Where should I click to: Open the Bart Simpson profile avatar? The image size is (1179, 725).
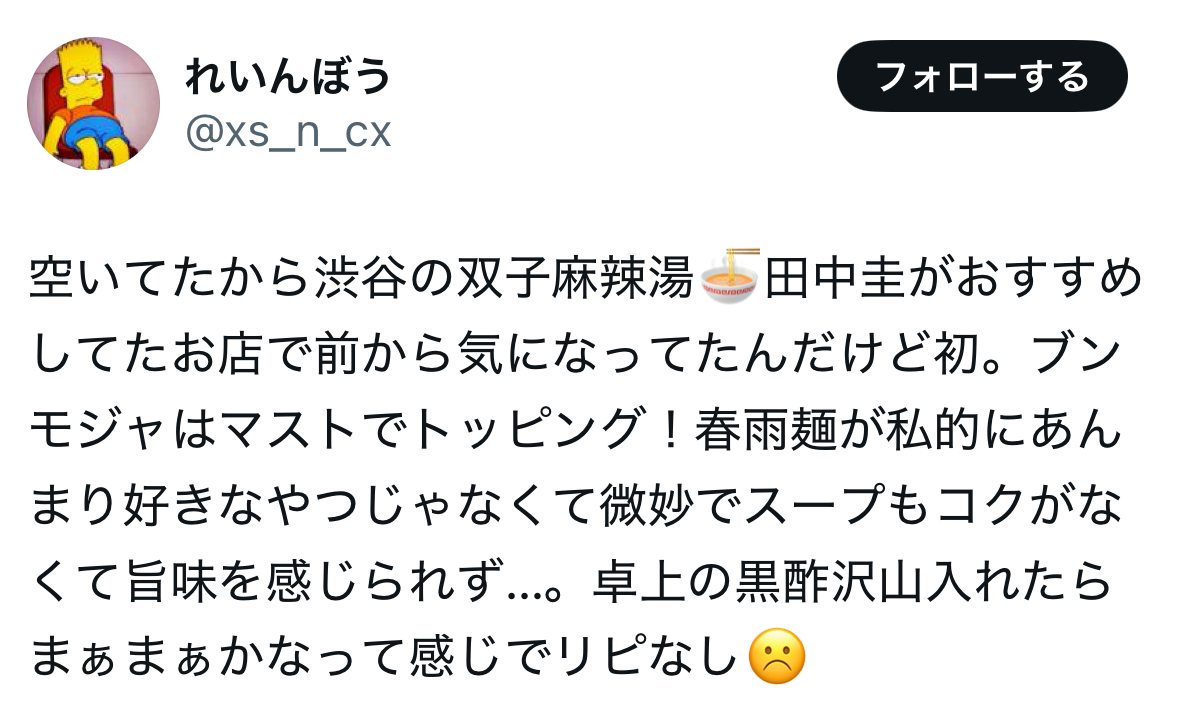(x=93, y=103)
